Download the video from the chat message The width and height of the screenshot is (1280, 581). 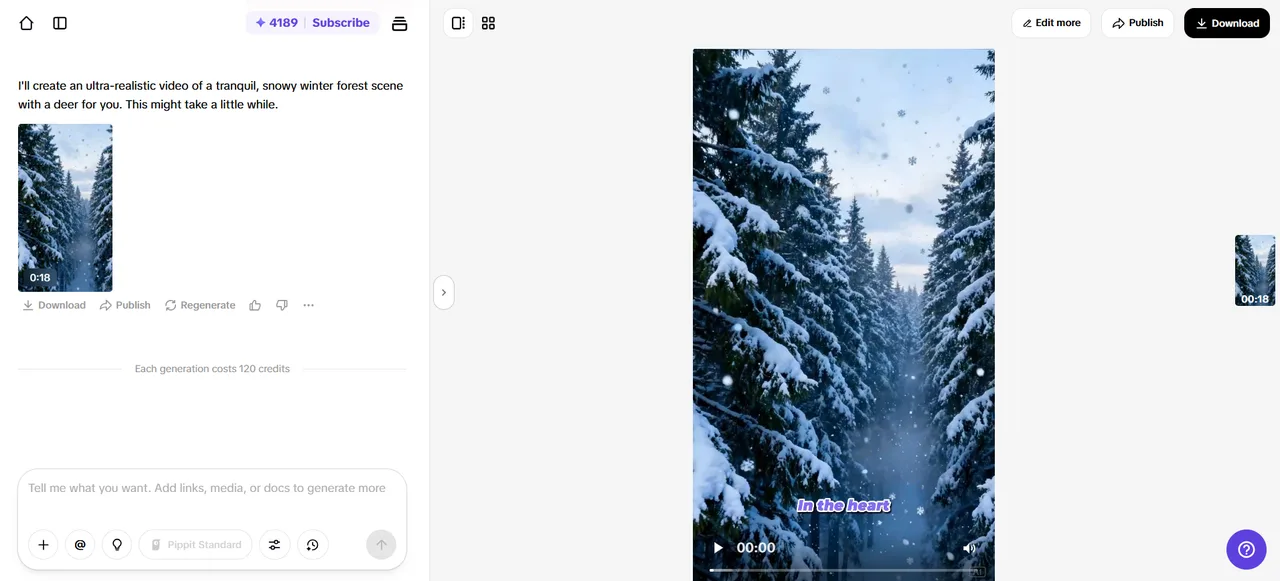pyautogui.click(x=54, y=305)
